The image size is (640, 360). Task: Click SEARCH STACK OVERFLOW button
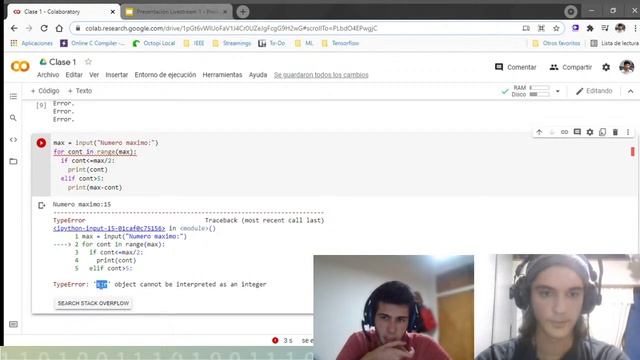pyautogui.click(x=93, y=303)
